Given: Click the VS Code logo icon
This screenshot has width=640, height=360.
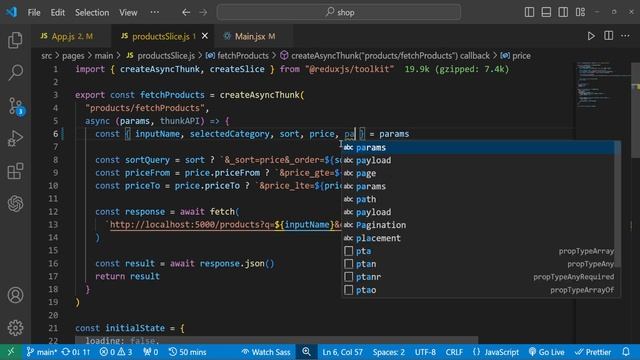Looking at the screenshot, I should 11,12.
